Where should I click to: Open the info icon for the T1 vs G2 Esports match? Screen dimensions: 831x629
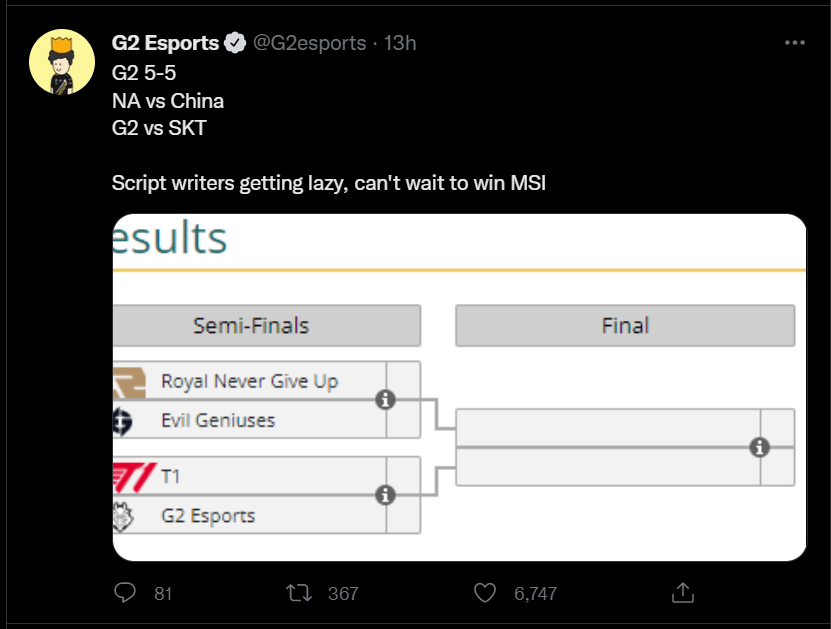[385, 495]
